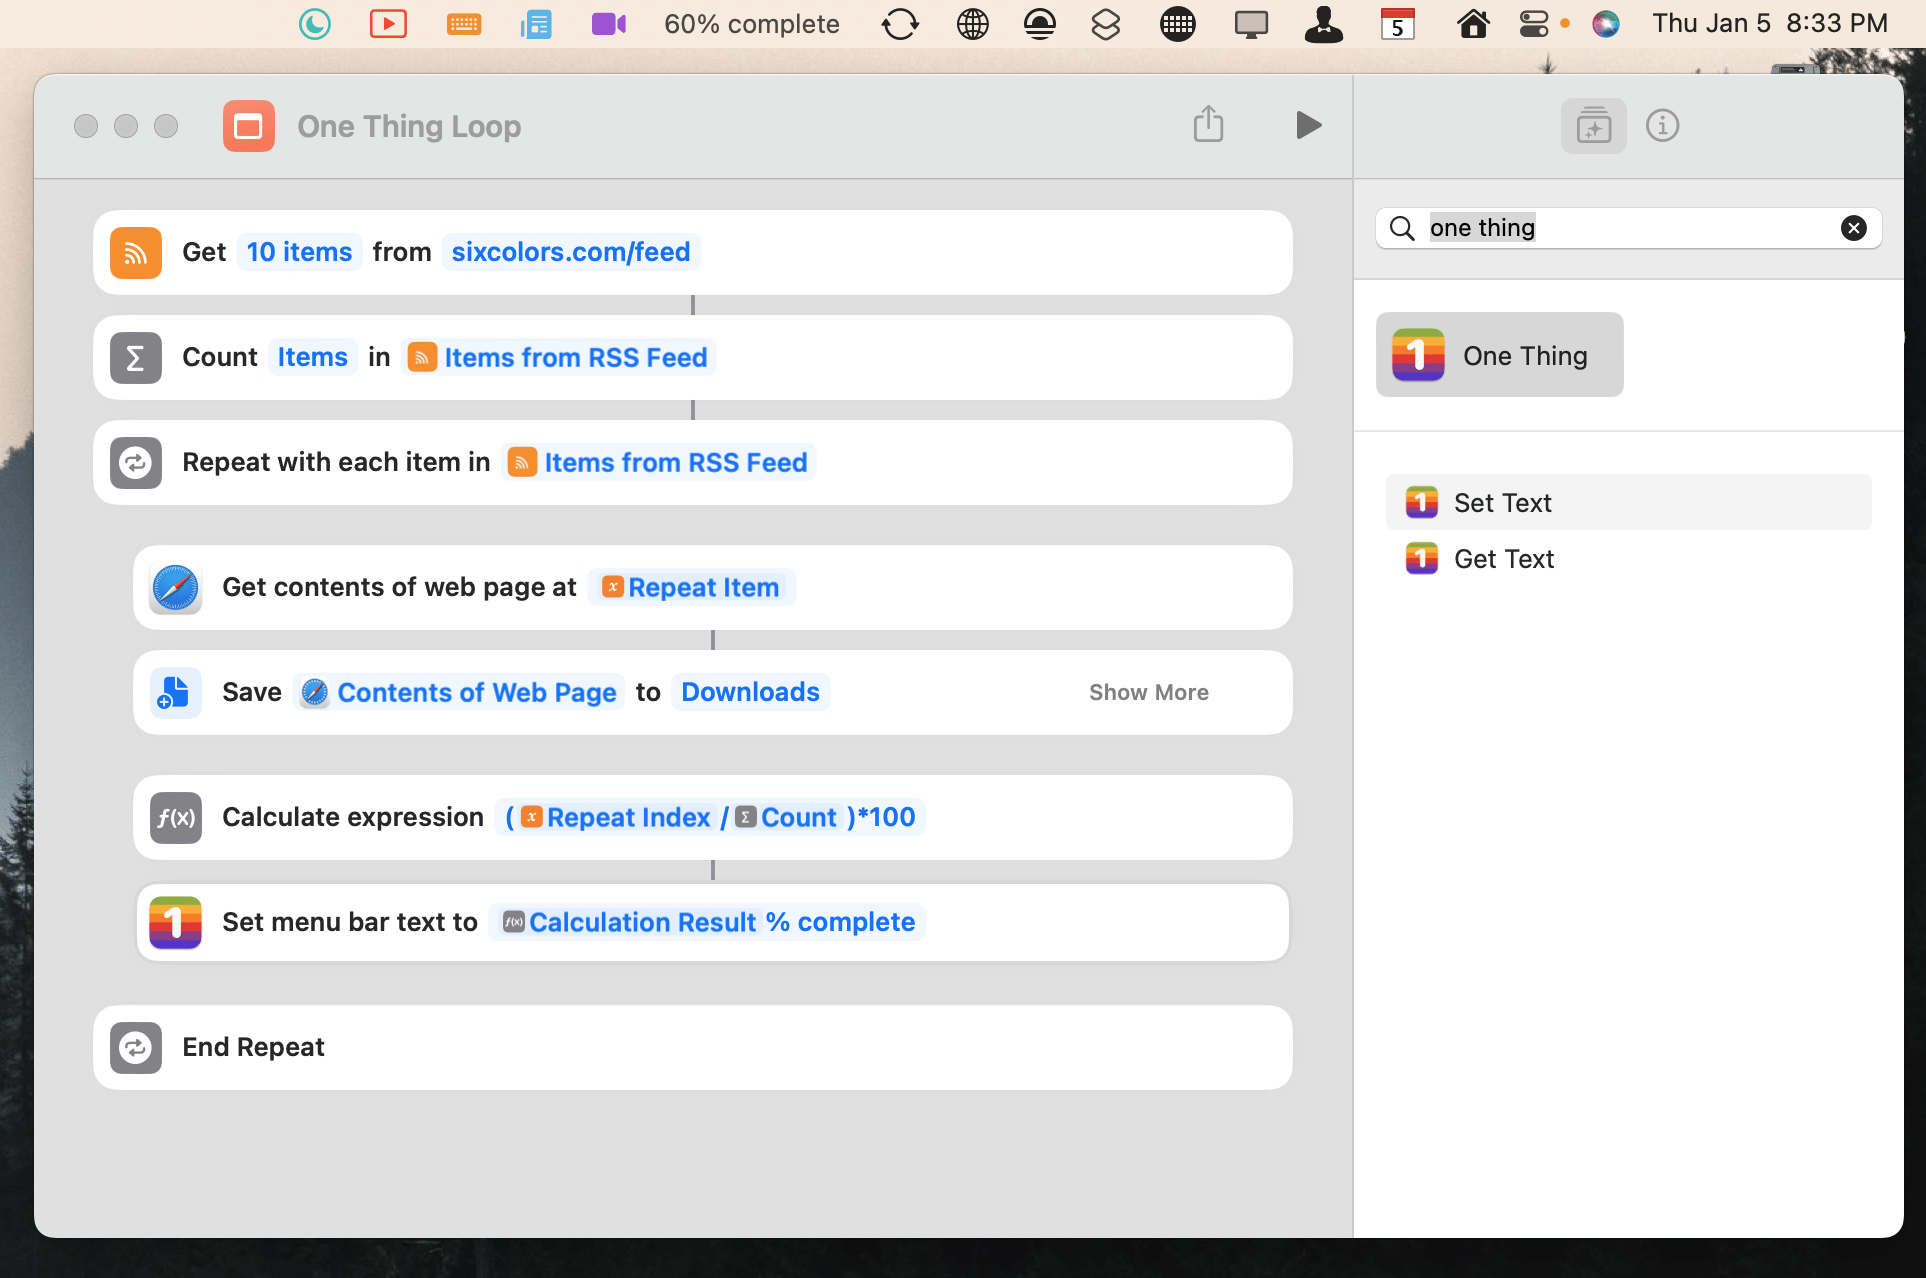Open the sync arrows menu bar icon

tap(900, 24)
